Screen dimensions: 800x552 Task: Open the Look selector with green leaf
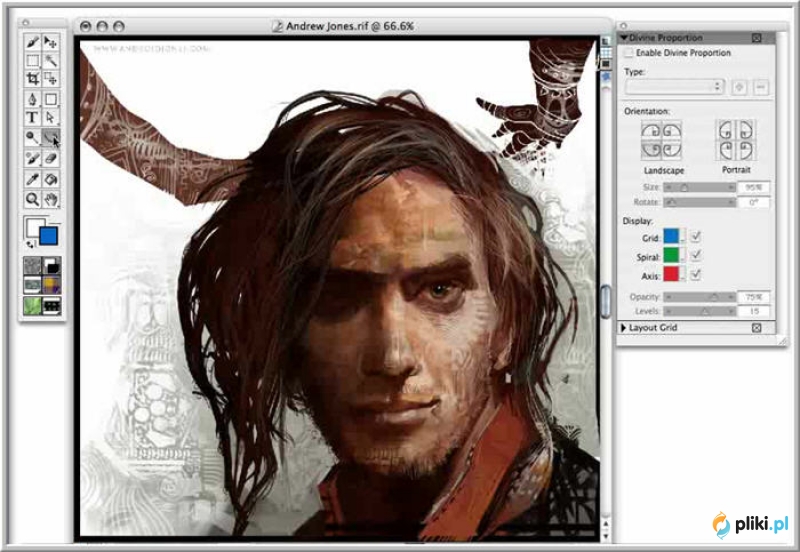click(x=33, y=305)
